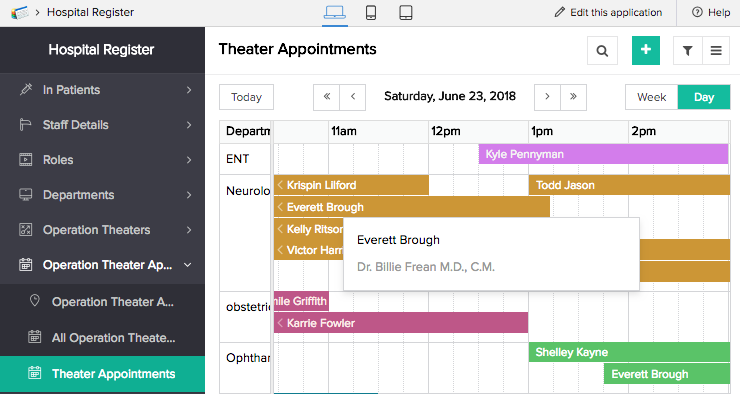Click Dr. Billie Frean text in tooltip

point(426,267)
